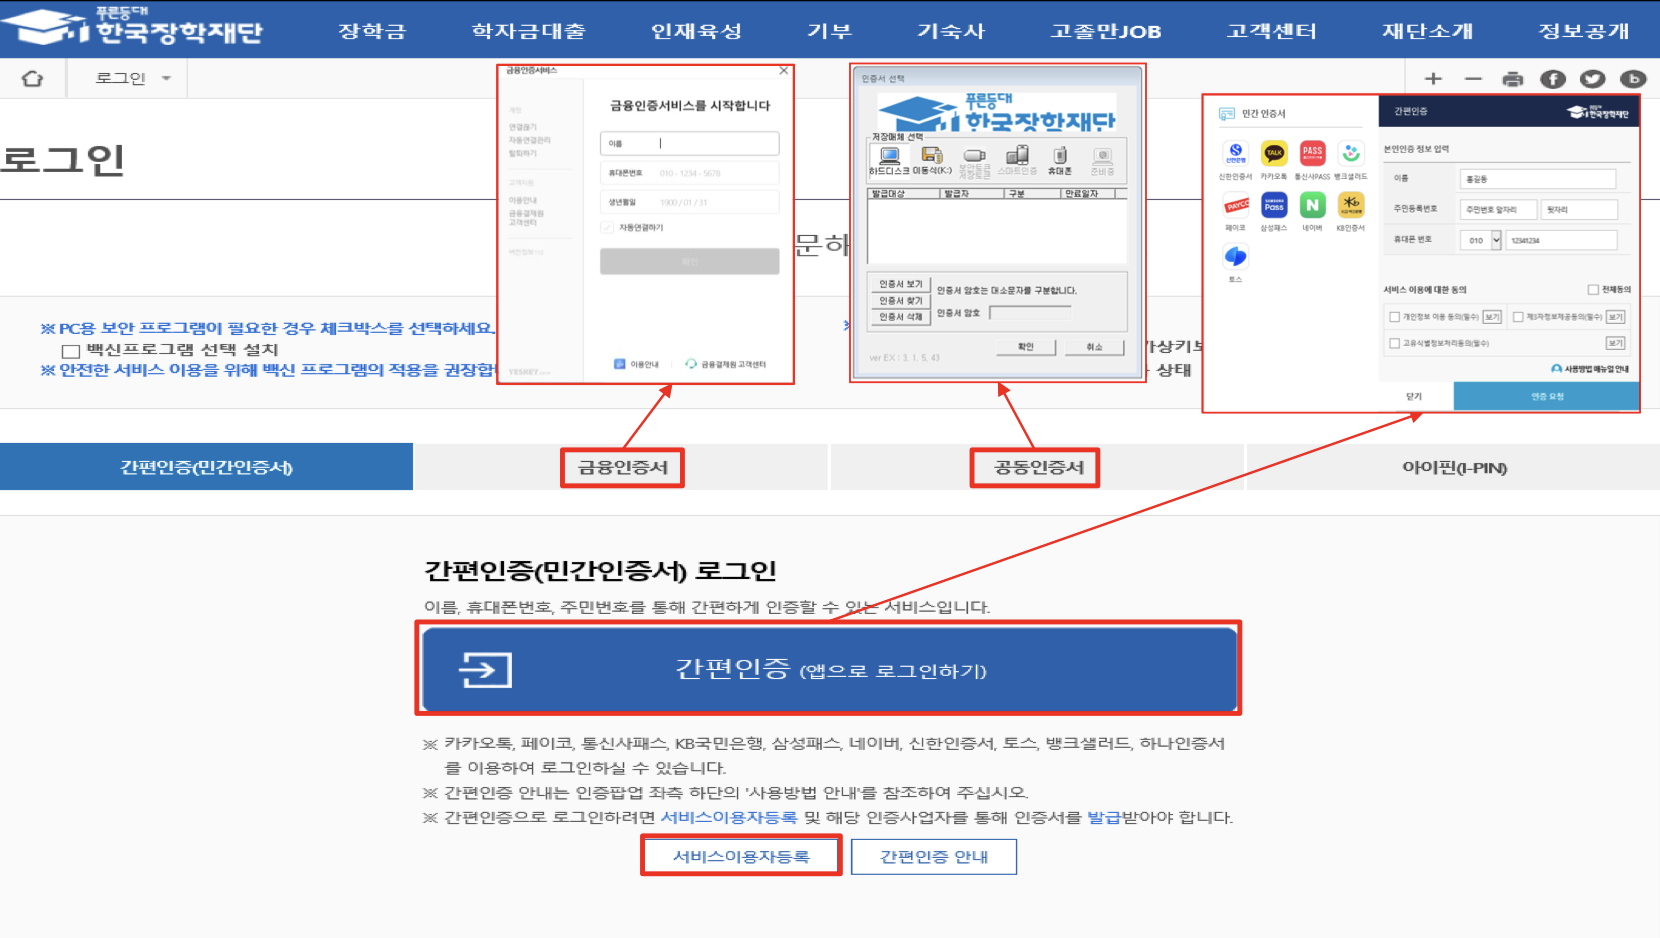Choose 하드디스크 storage media icon
Screen dimensions: 1660x938
pos(889,156)
